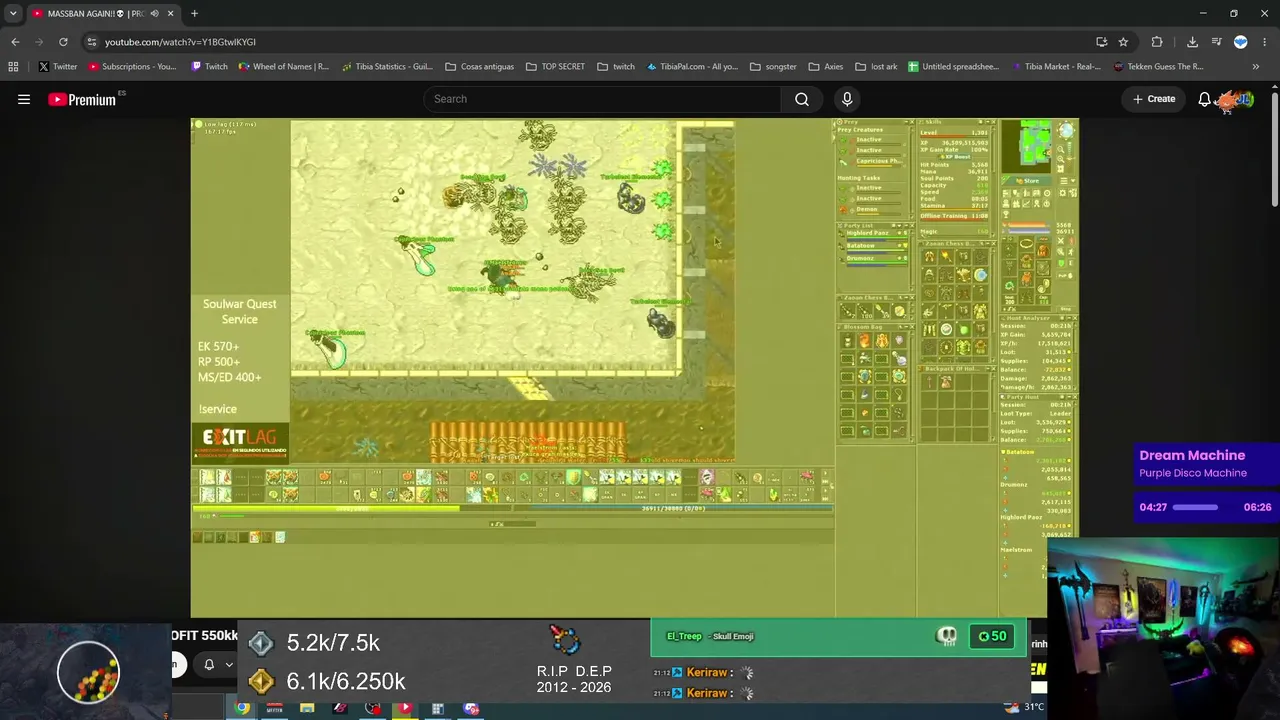1280x720 pixels.
Task: Expand the lost ark bookmark folder
Action: point(877,67)
